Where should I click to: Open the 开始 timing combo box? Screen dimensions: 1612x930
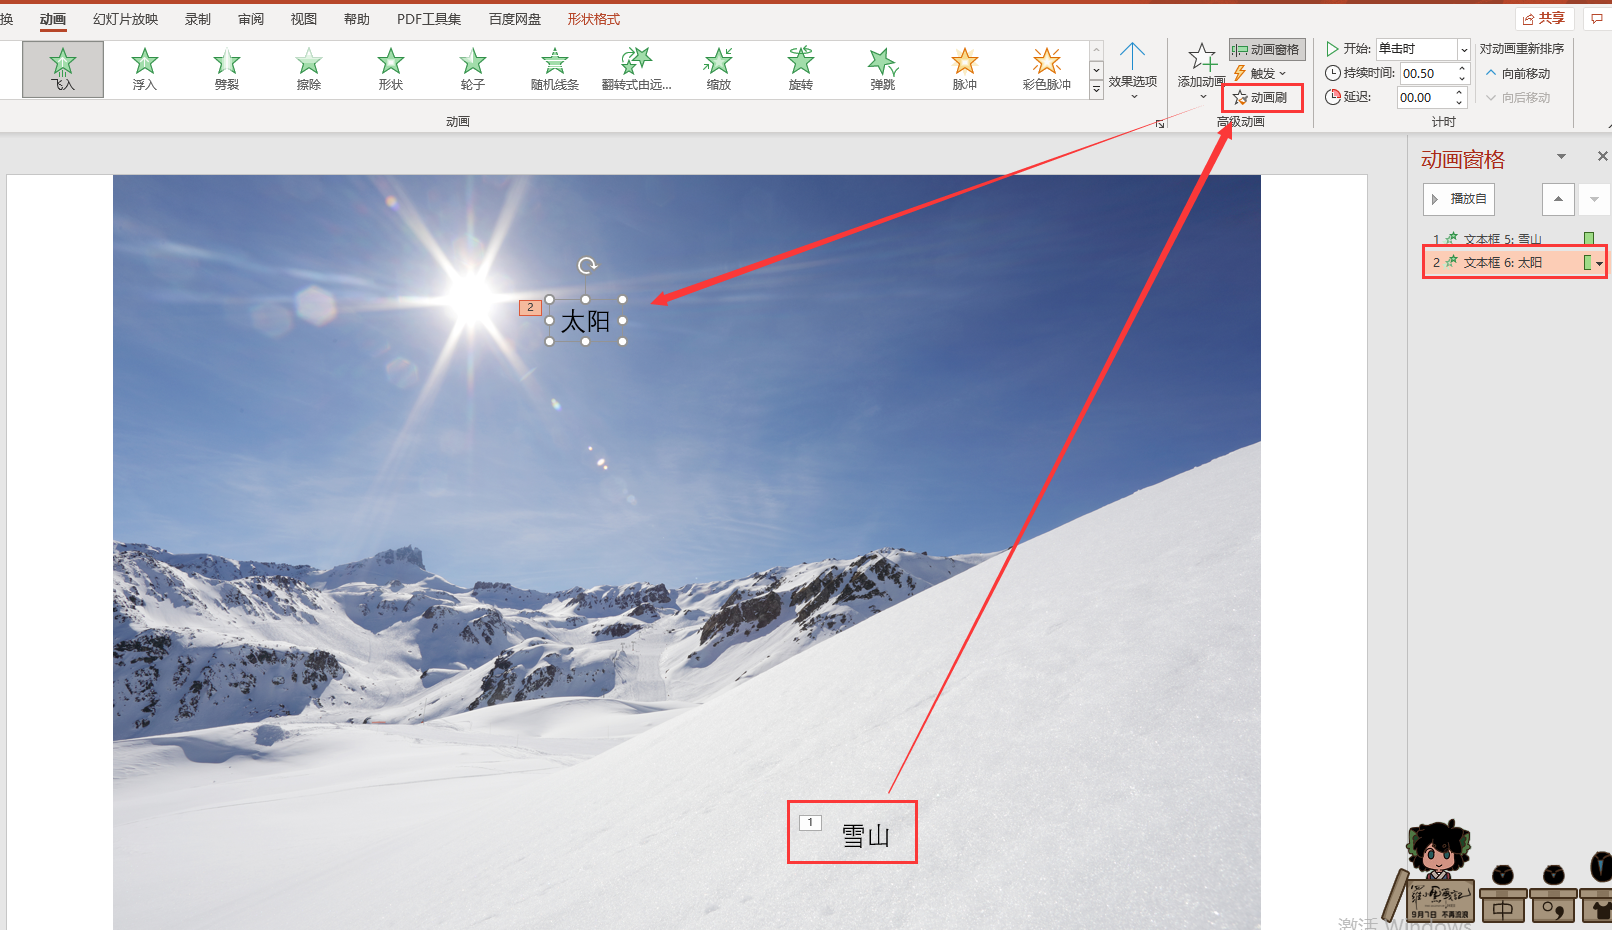coord(1423,49)
